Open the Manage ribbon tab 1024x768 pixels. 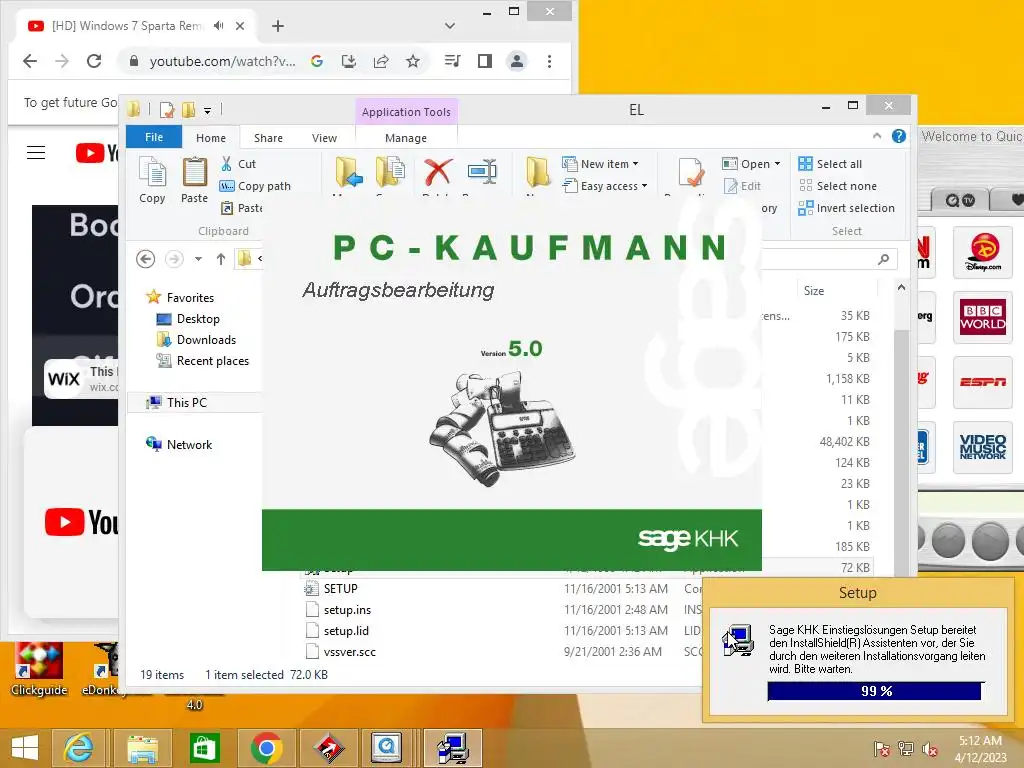pyautogui.click(x=406, y=138)
